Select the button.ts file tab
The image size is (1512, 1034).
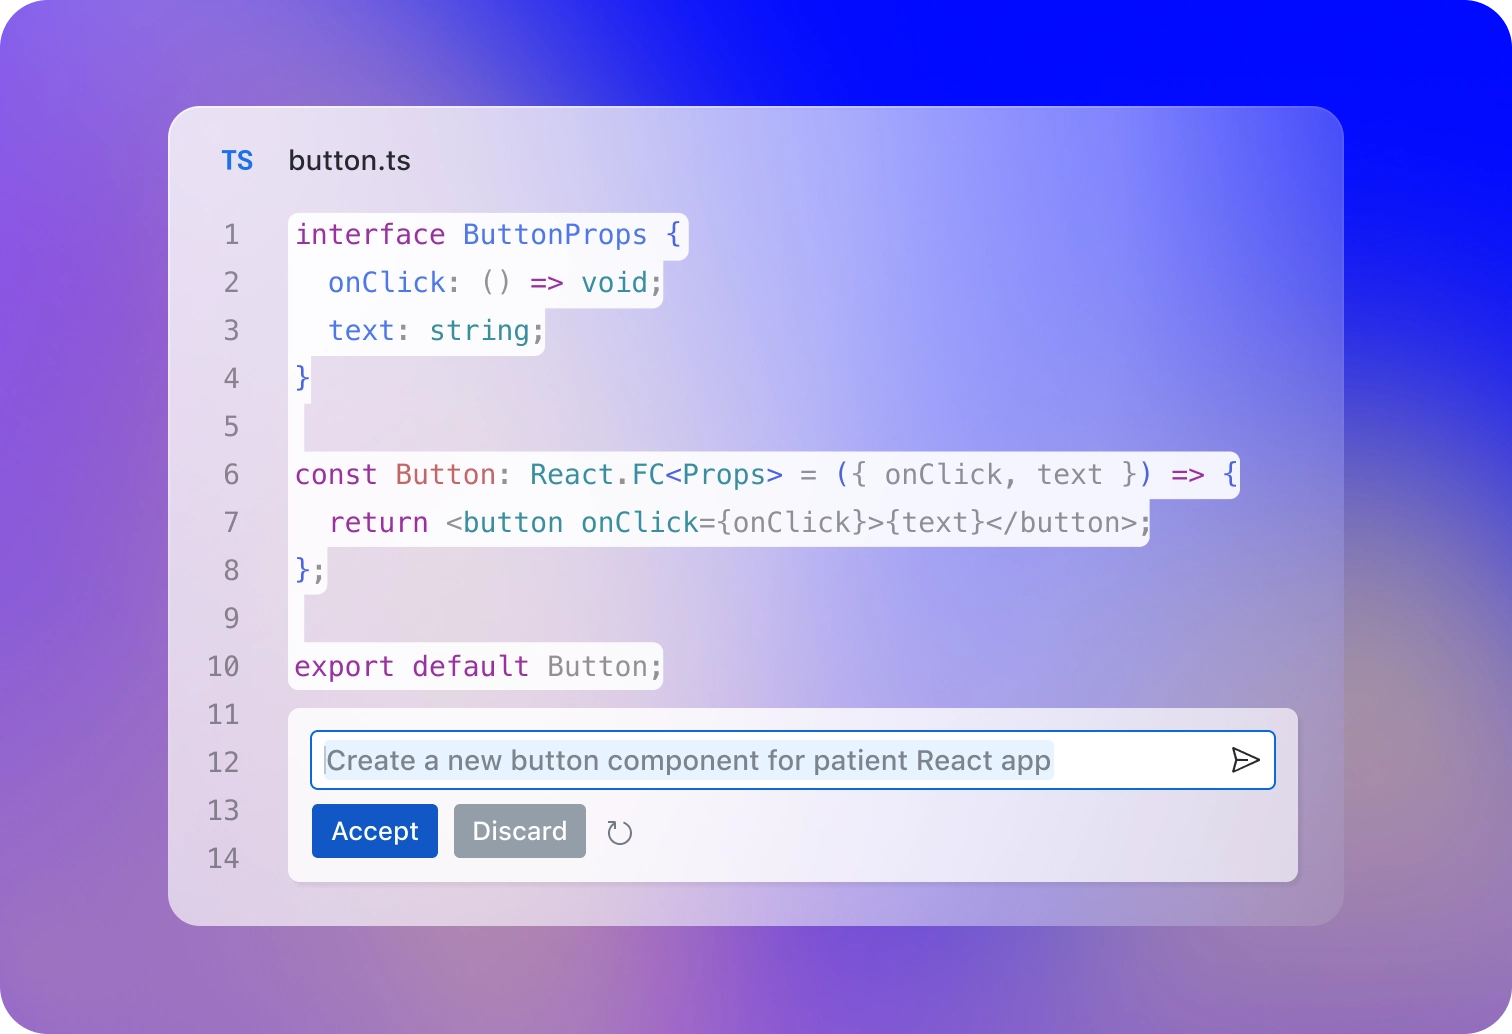point(349,161)
